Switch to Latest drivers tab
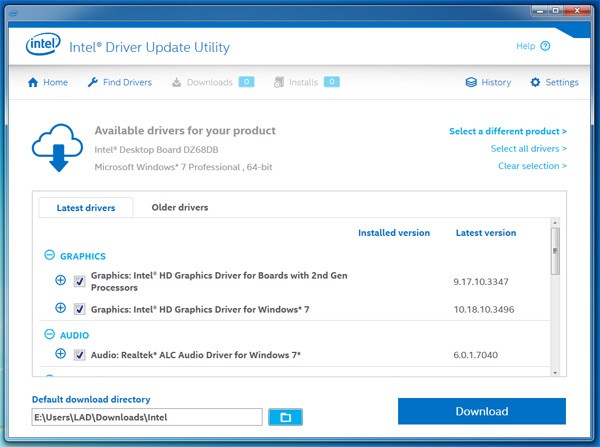Screen dimensions: 600x447 coord(86,208)
